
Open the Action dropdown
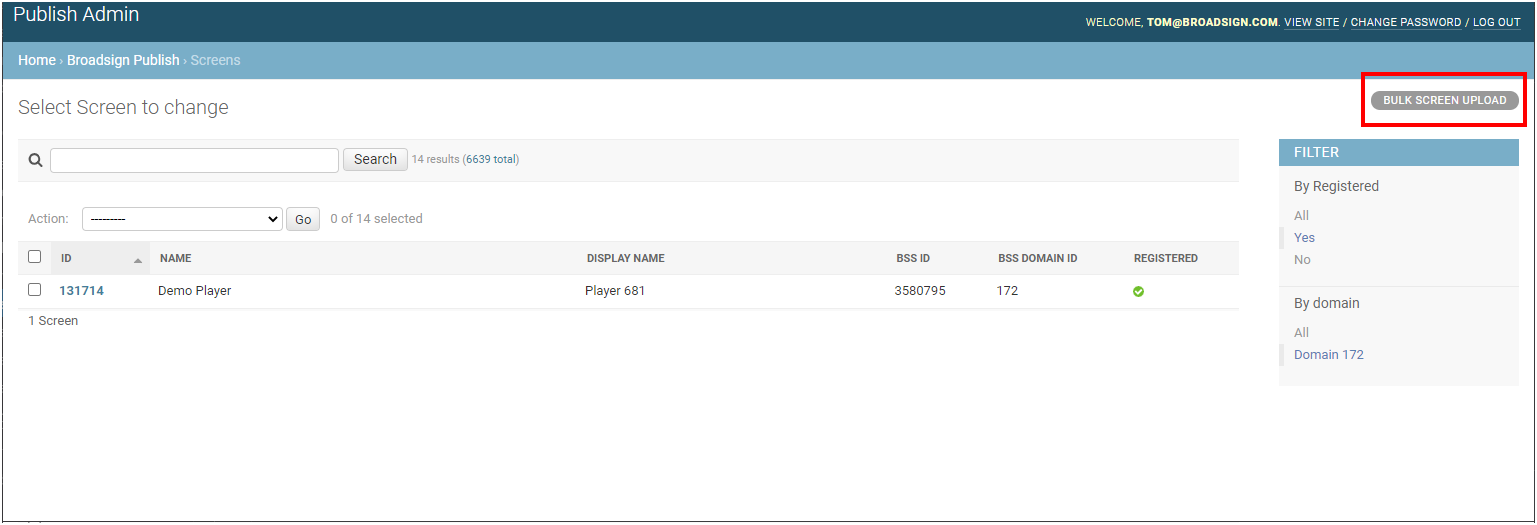pyautogui.click(x=182, y=219)
